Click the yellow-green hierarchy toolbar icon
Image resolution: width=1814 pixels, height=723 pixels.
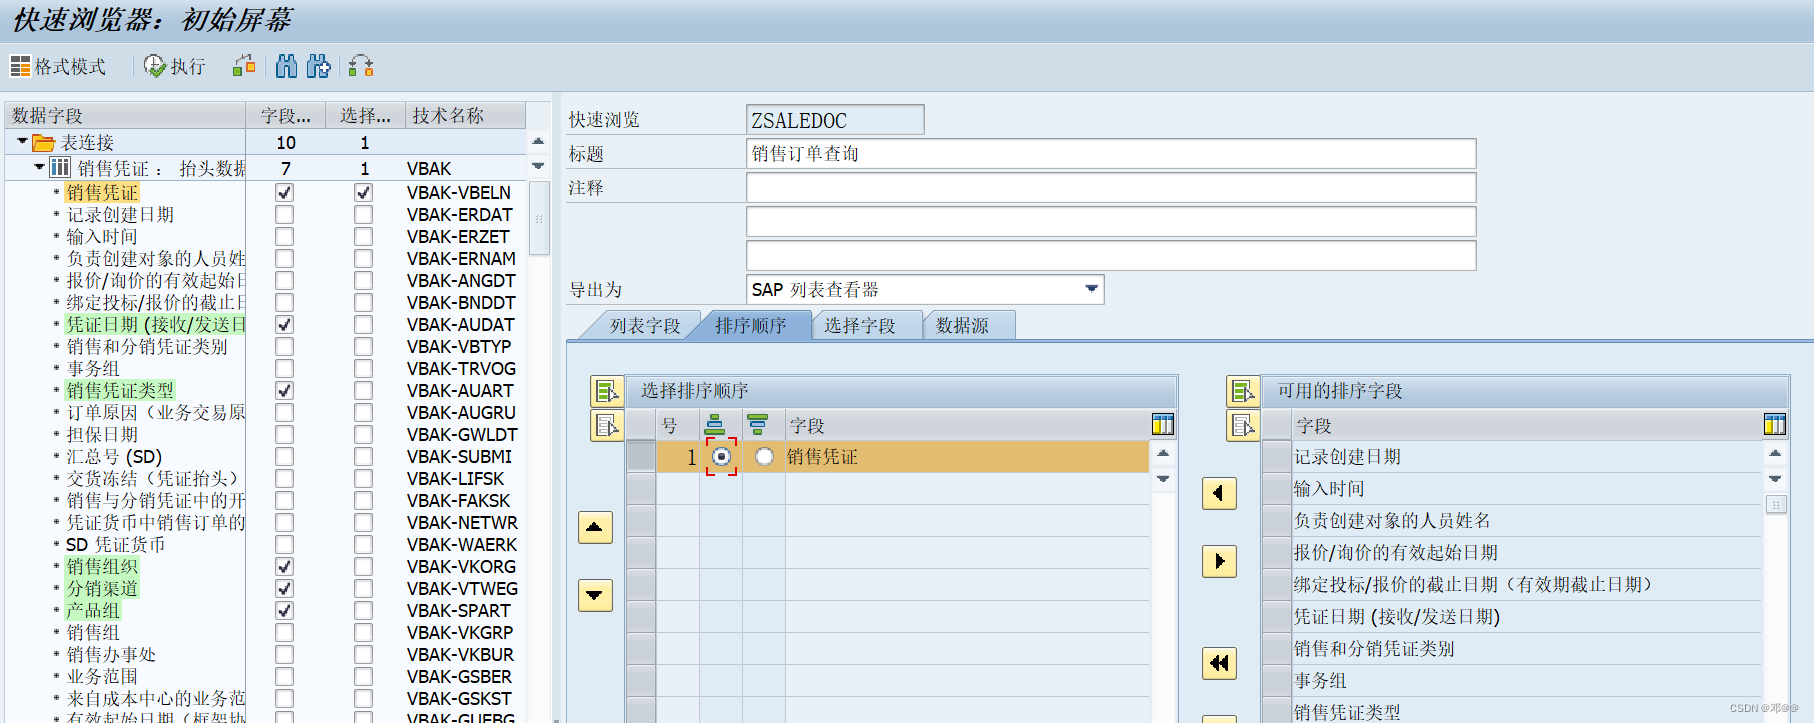[244, 66]
